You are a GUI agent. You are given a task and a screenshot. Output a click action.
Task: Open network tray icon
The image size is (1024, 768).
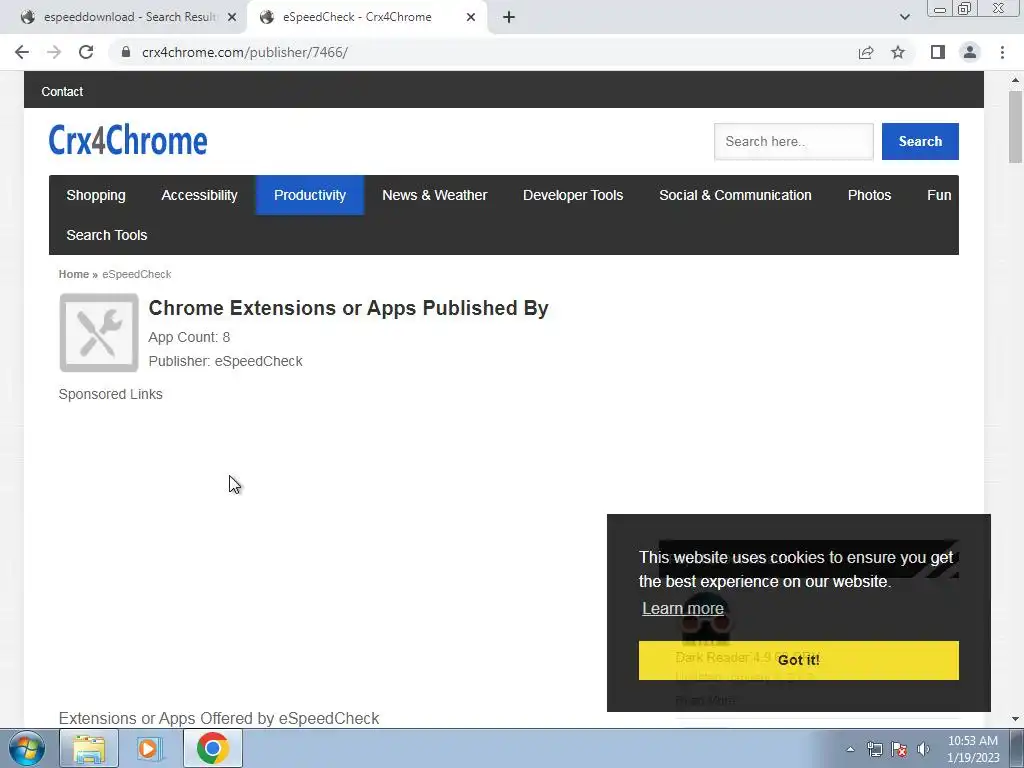[874, 749]
